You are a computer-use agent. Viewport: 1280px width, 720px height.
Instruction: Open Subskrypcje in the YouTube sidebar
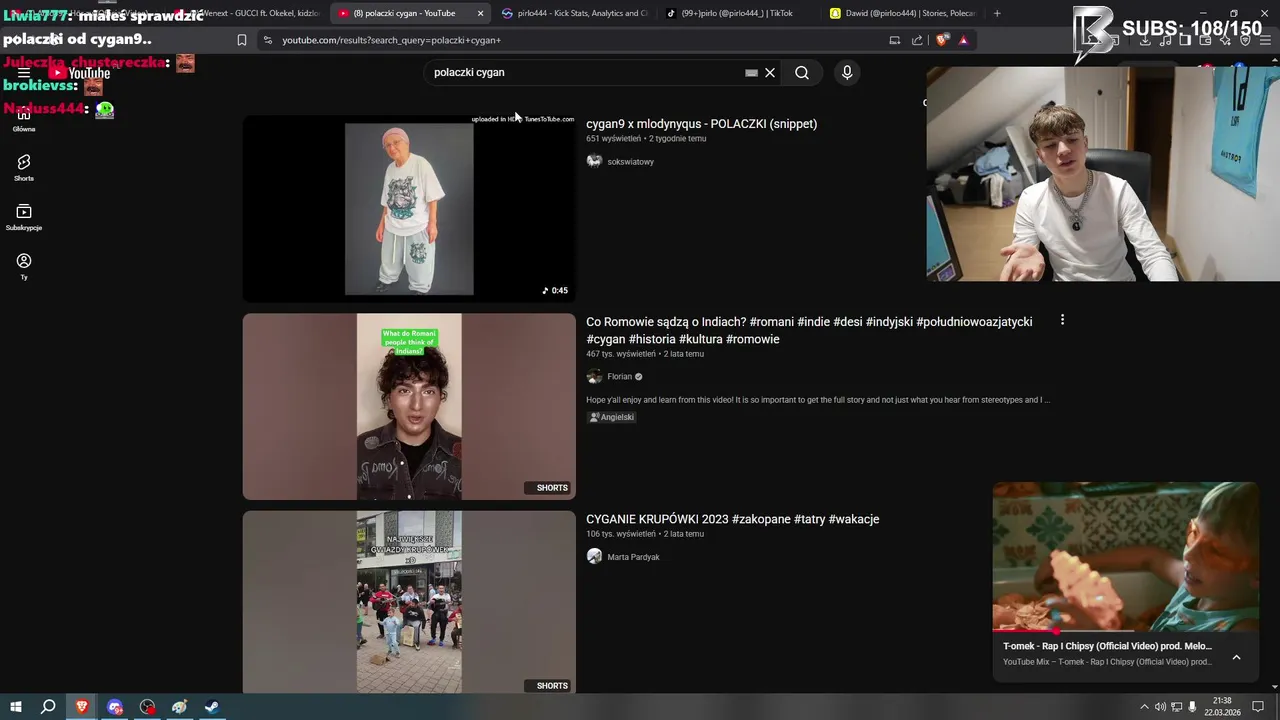(x=24, y=217)
